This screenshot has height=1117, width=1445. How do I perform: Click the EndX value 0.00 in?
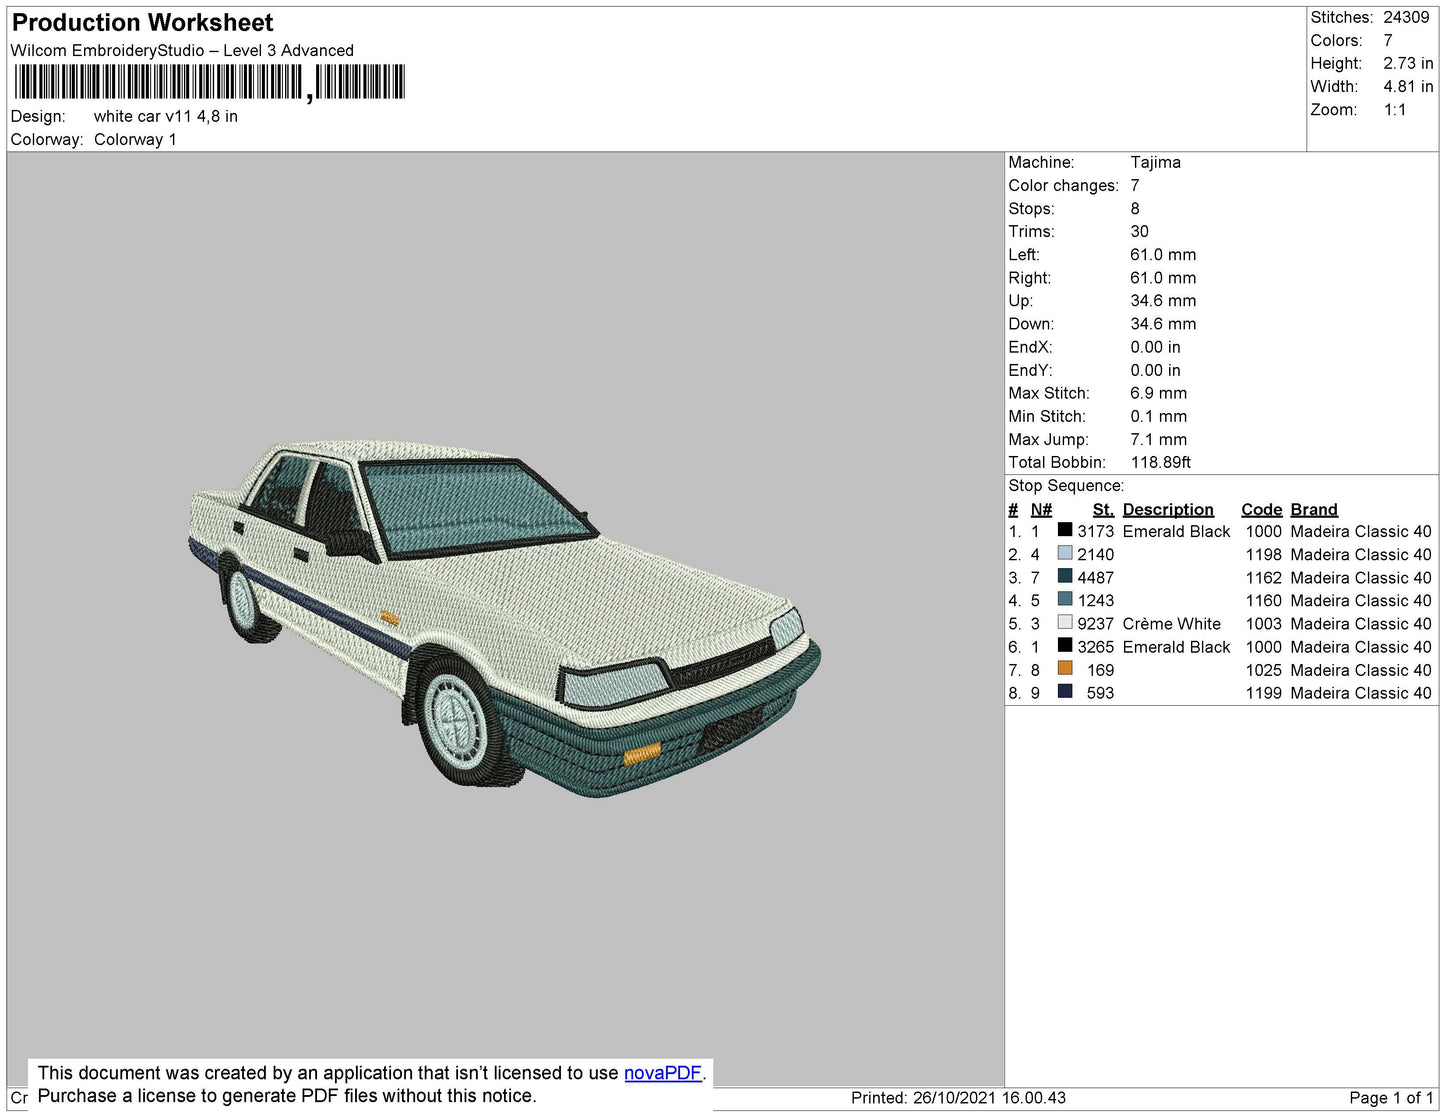pyautogui.click(x=1155, y=347)
